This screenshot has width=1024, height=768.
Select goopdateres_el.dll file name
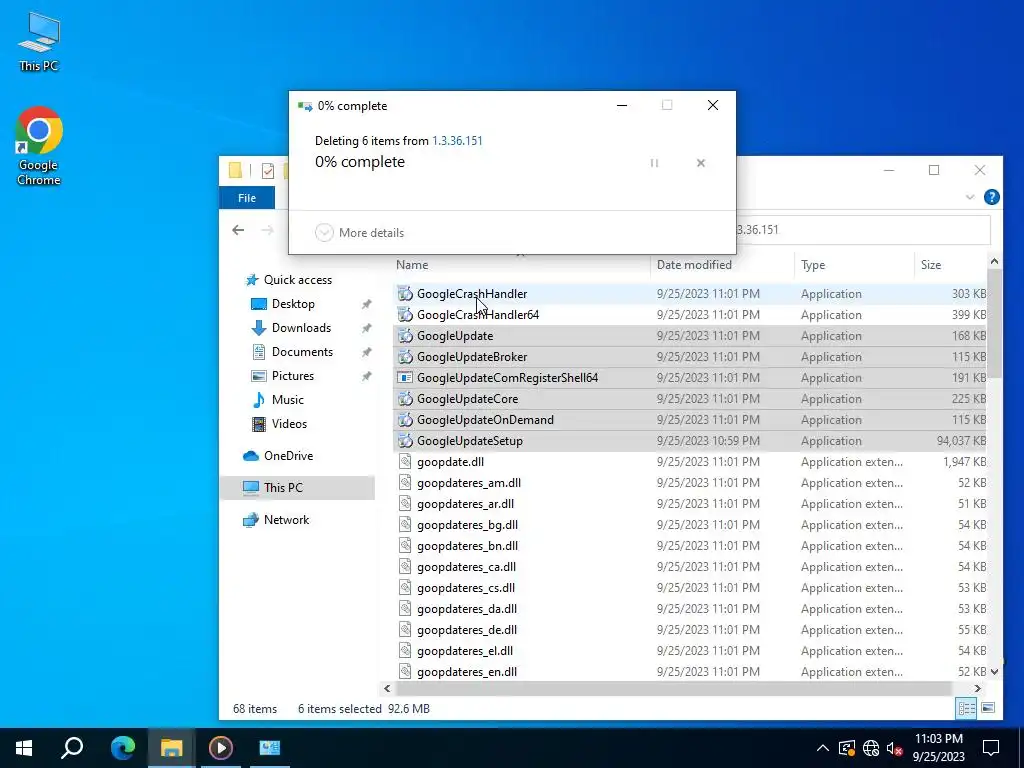(465, 650)
